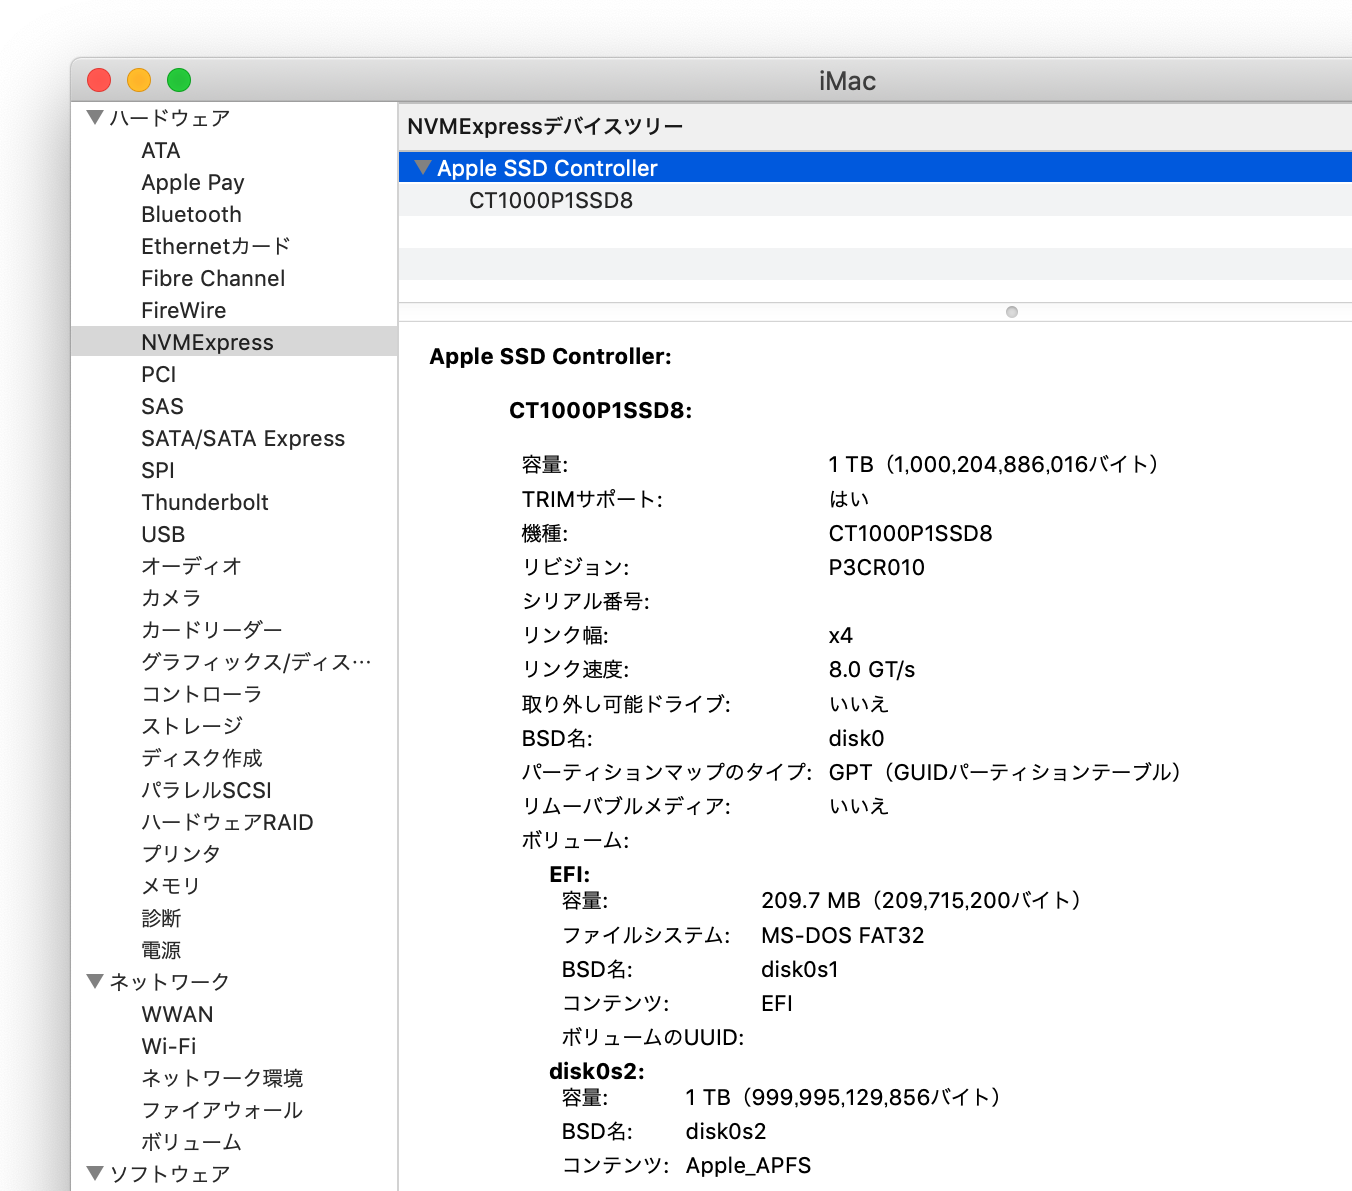
Task: Select ボリューム under ネットワーク
Action: click(x=191, y=1142)
